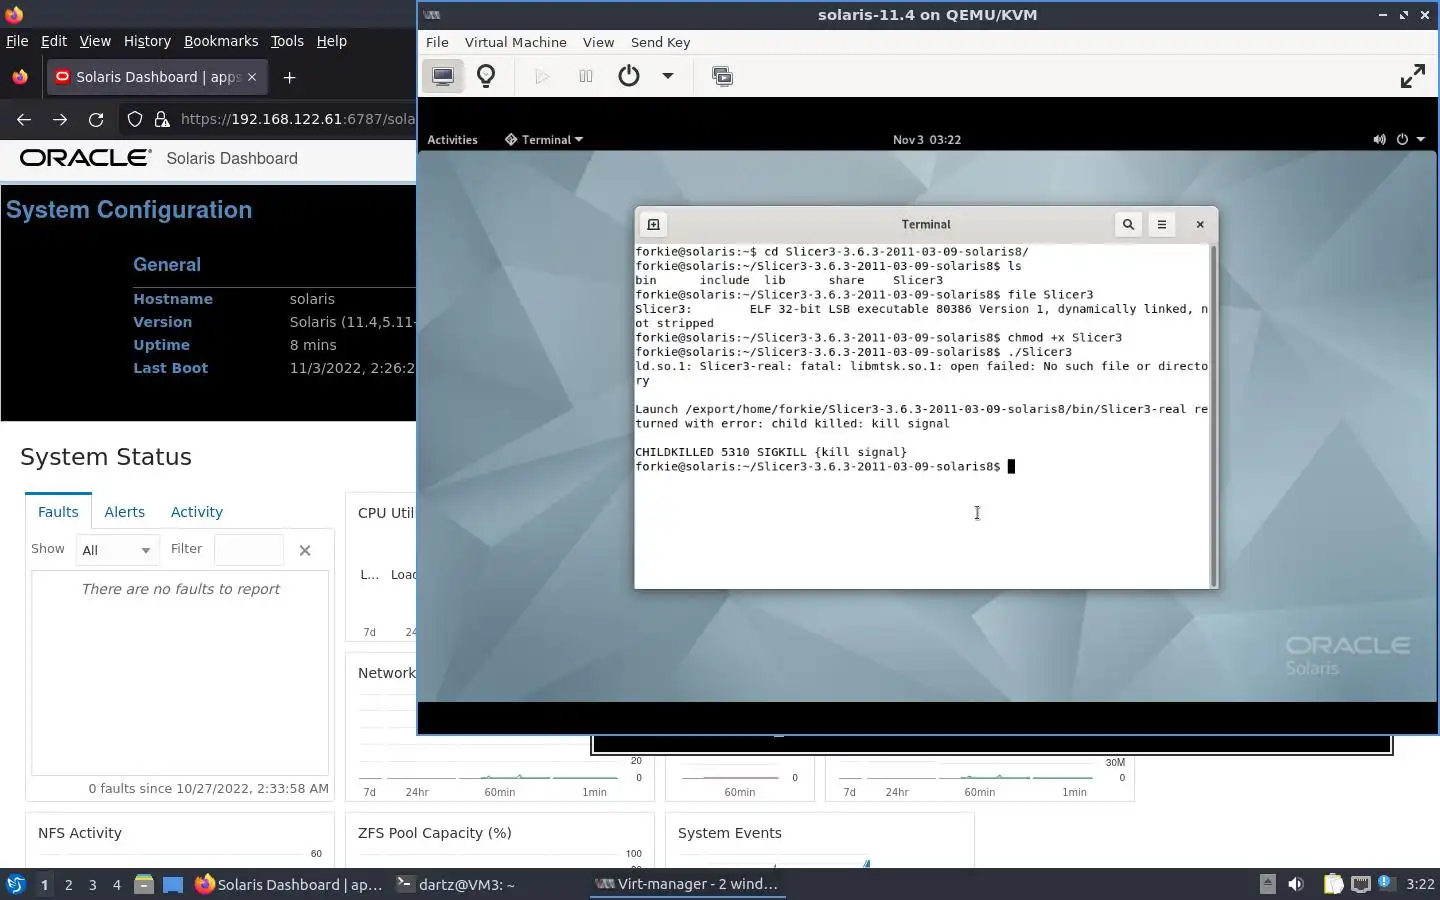Click the ZFS Pool Capacity panel title
This screenshot has height=900, width=1440.
click(x=435, y=833)
